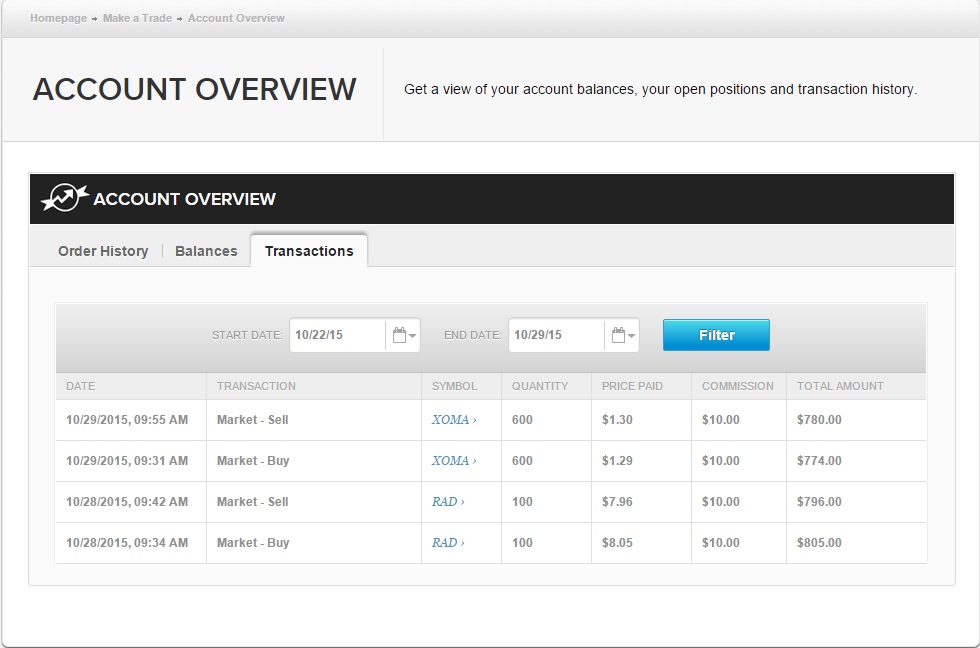Open the end date calendar picker
This screenshot has height=648, width=980.
(622, 335)
